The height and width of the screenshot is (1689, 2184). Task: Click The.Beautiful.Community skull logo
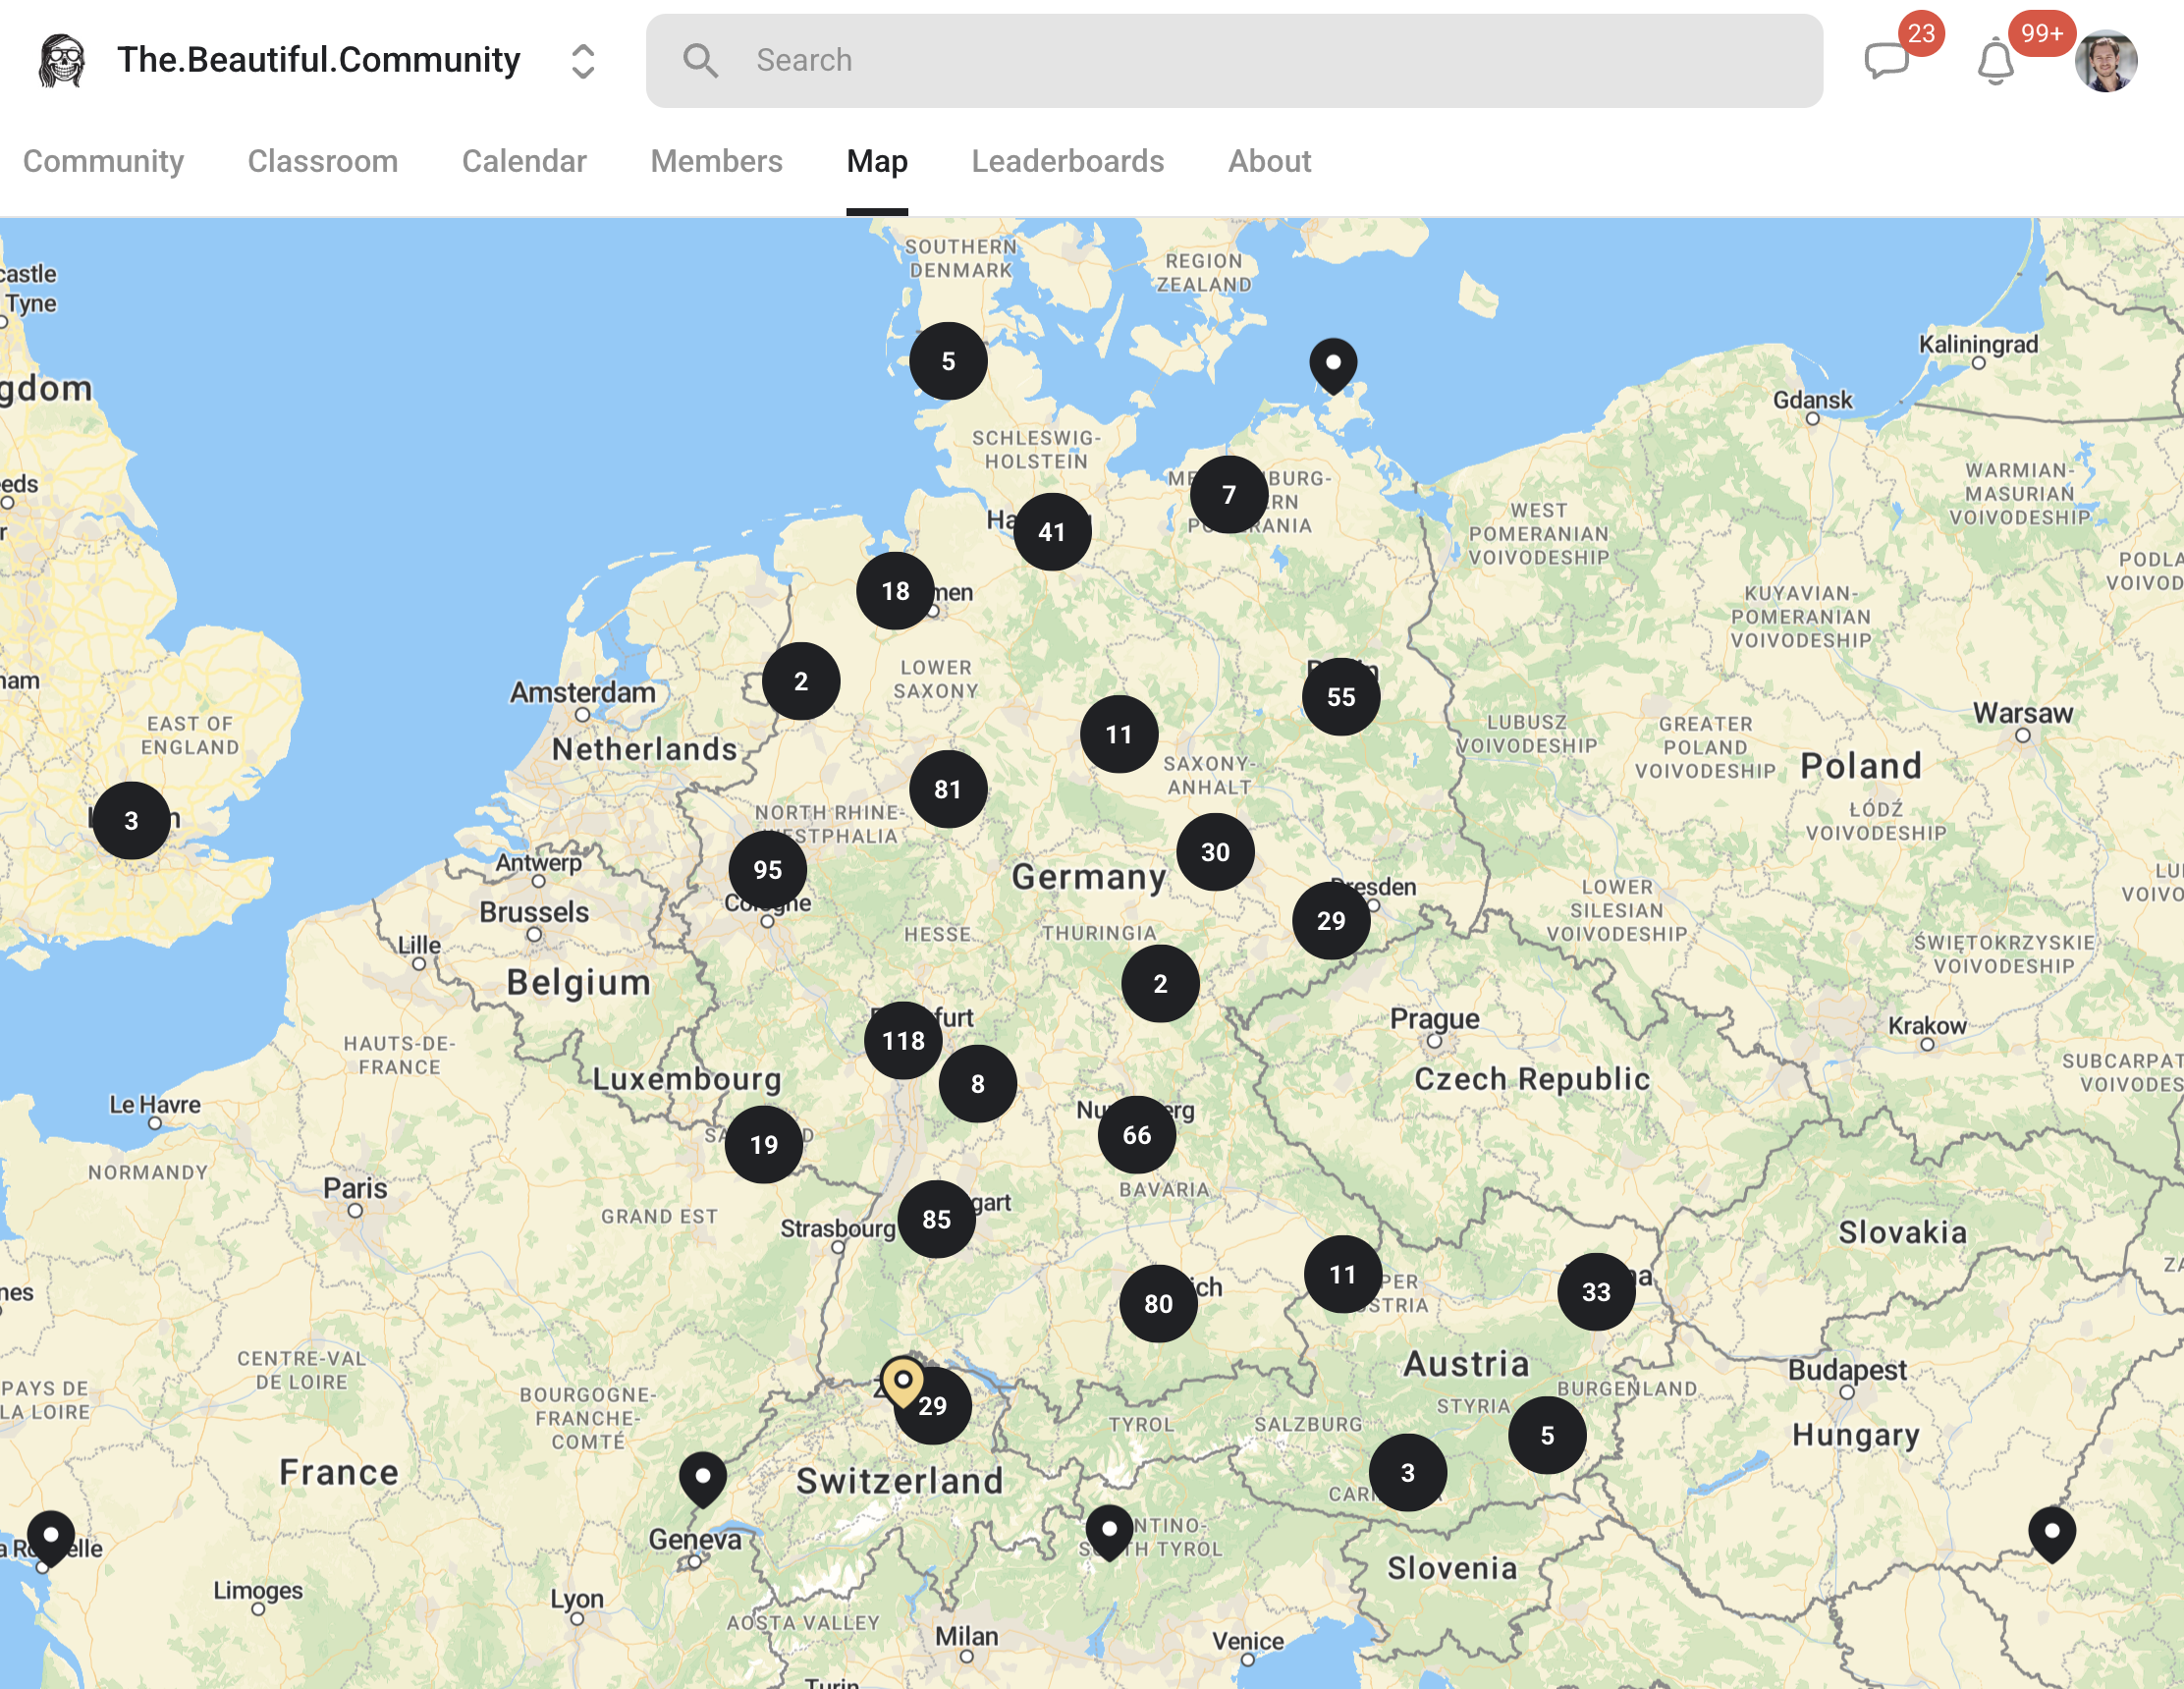[62, 61]
